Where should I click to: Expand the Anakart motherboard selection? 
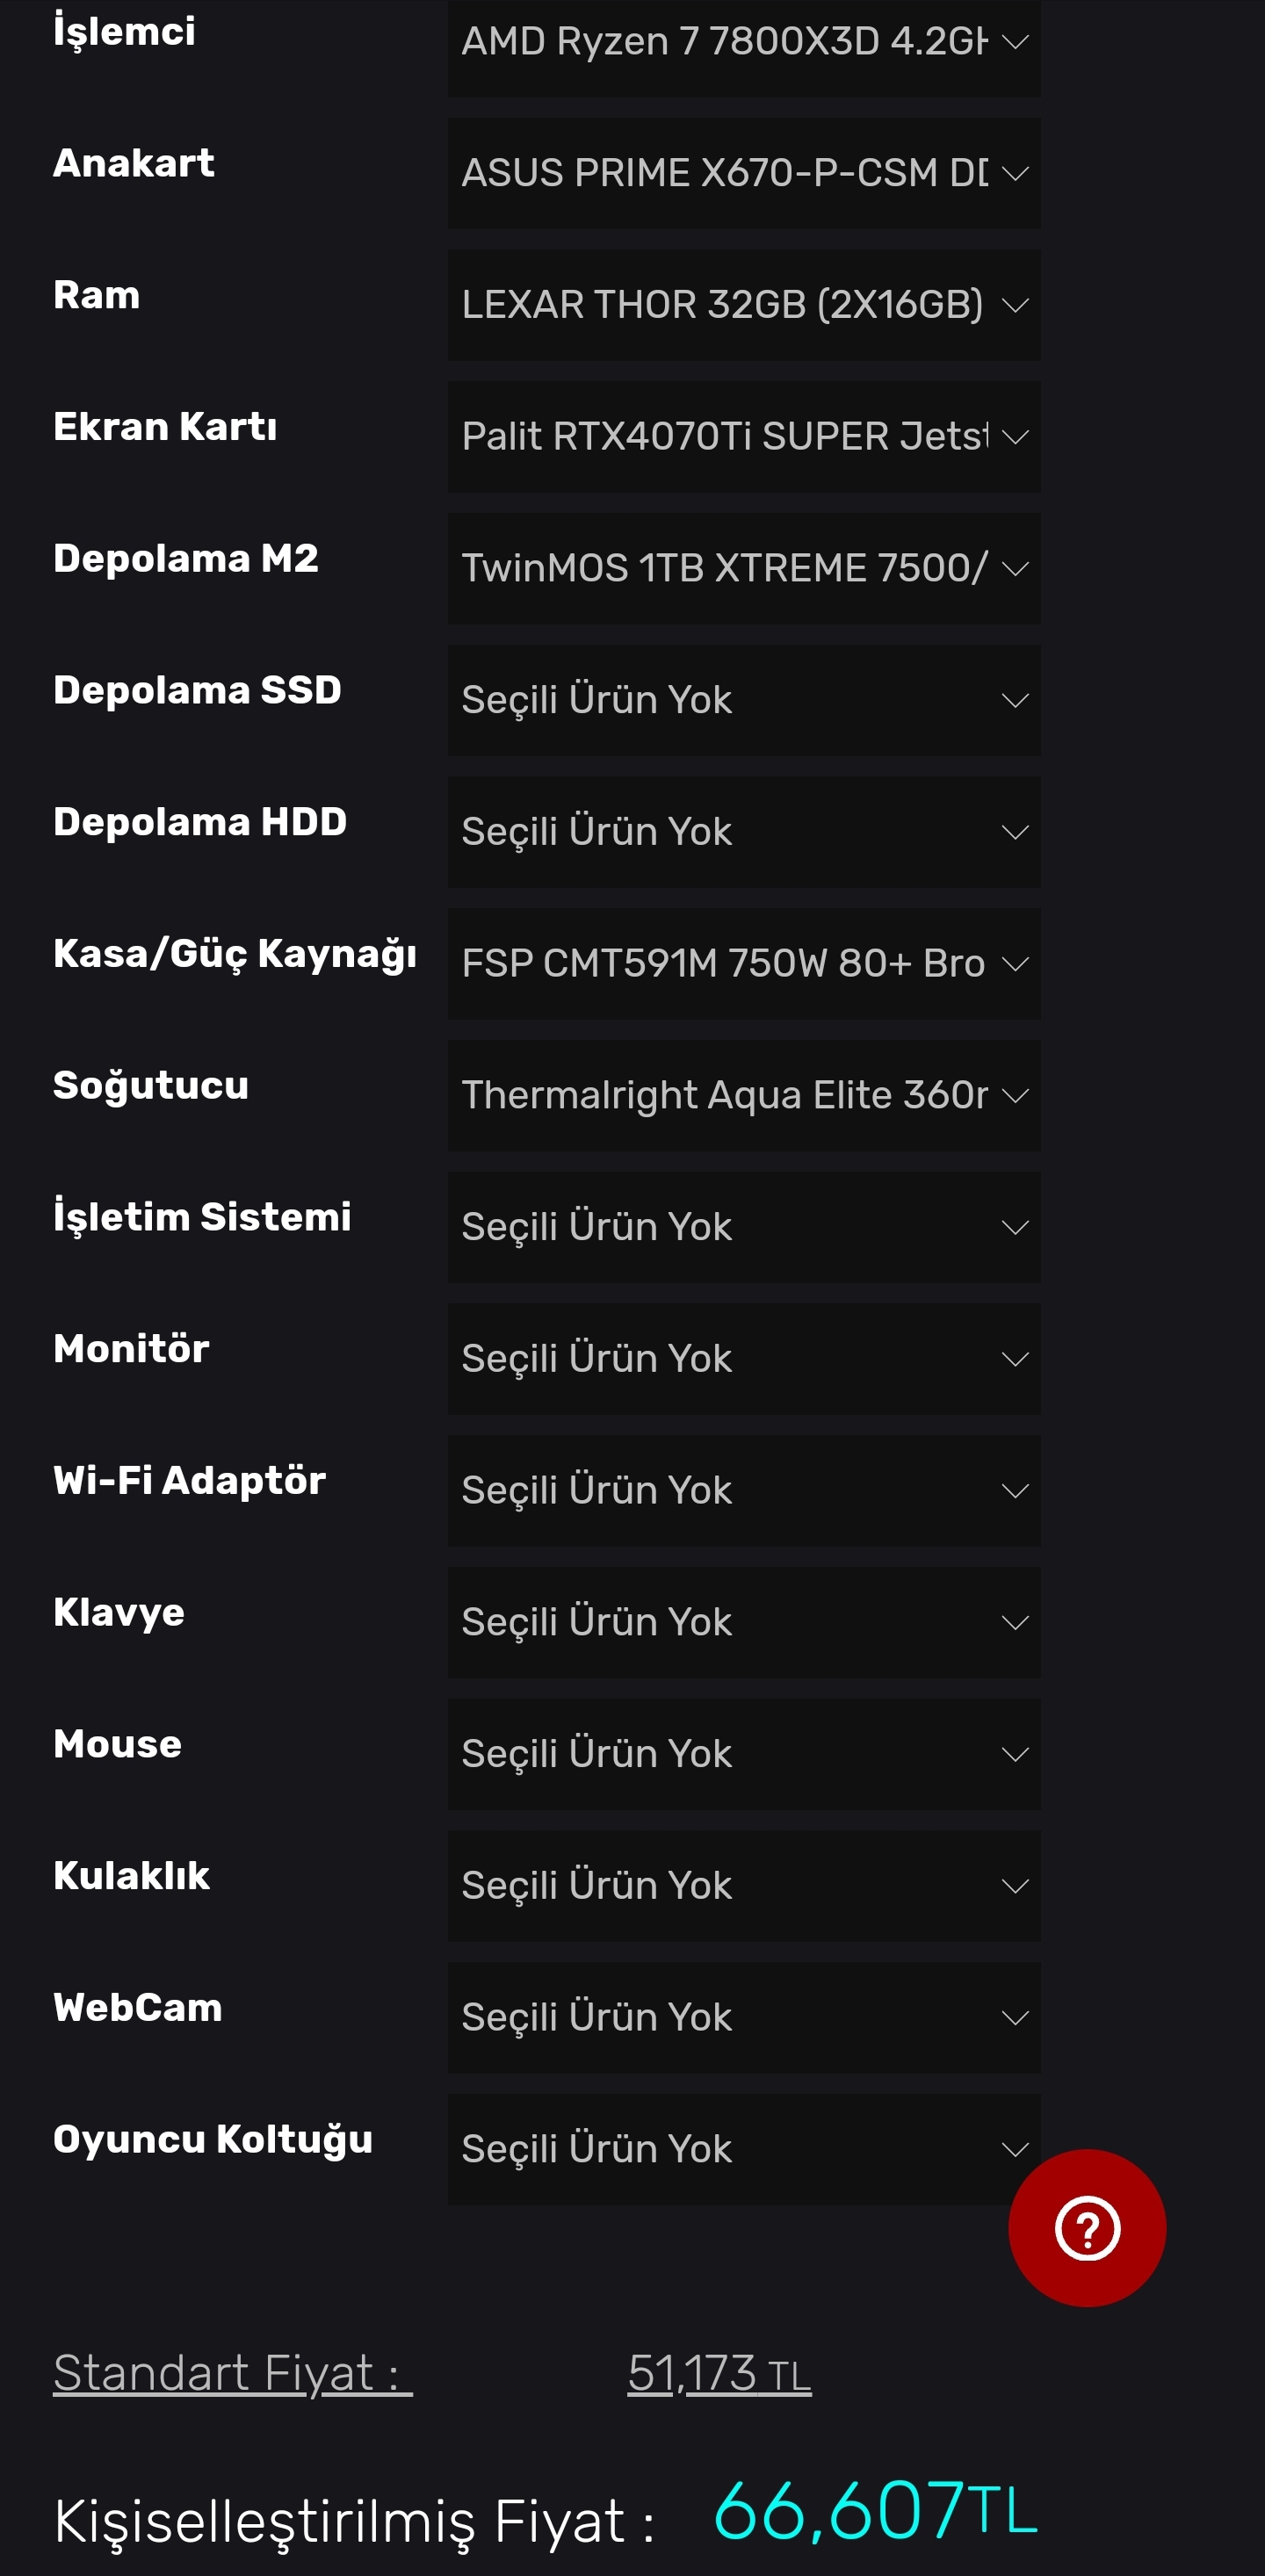[743, 173]
